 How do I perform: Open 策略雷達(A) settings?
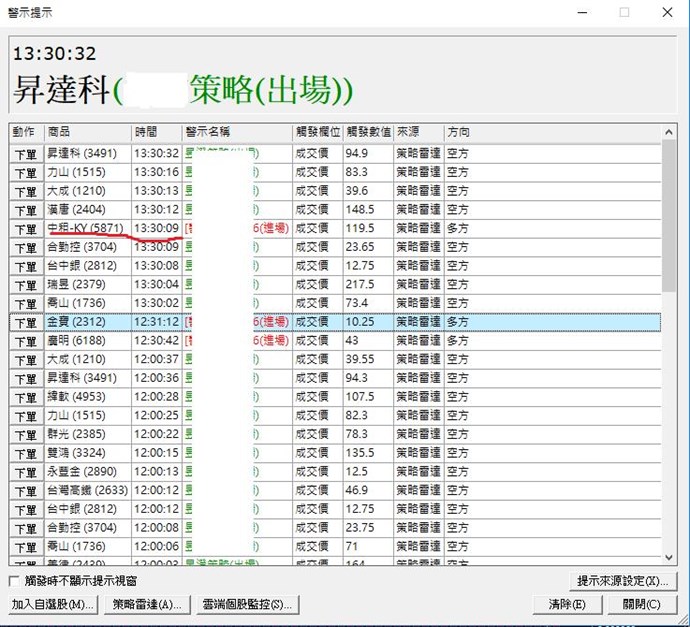(x=147, y=604)
